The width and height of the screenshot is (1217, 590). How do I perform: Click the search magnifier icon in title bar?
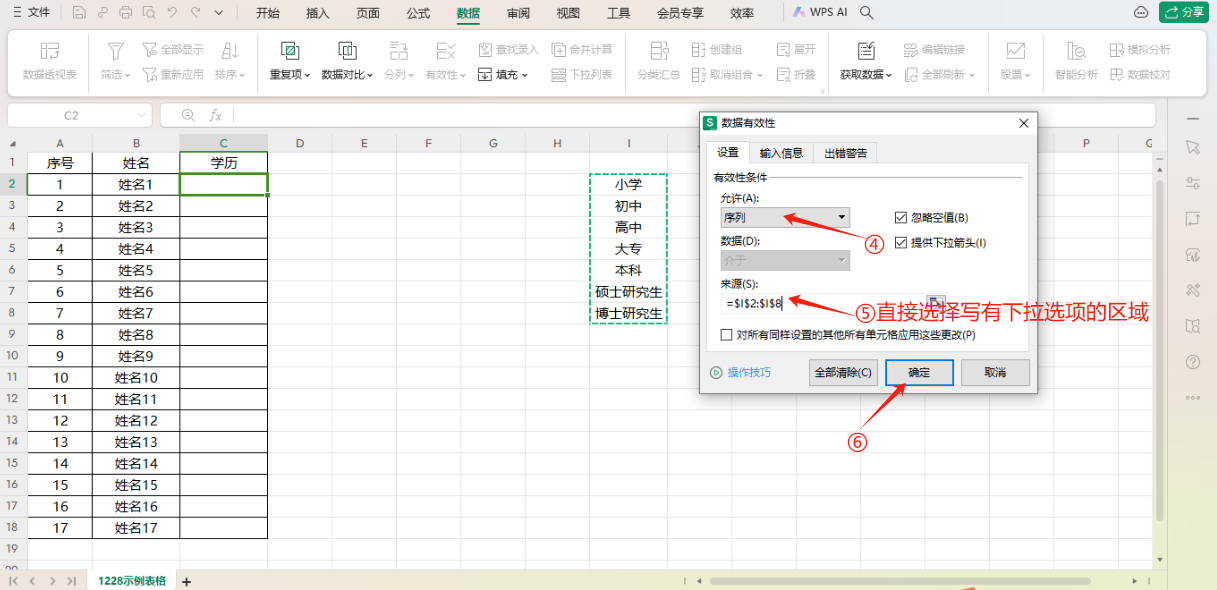pyautogui.click(x=867, y=13)
